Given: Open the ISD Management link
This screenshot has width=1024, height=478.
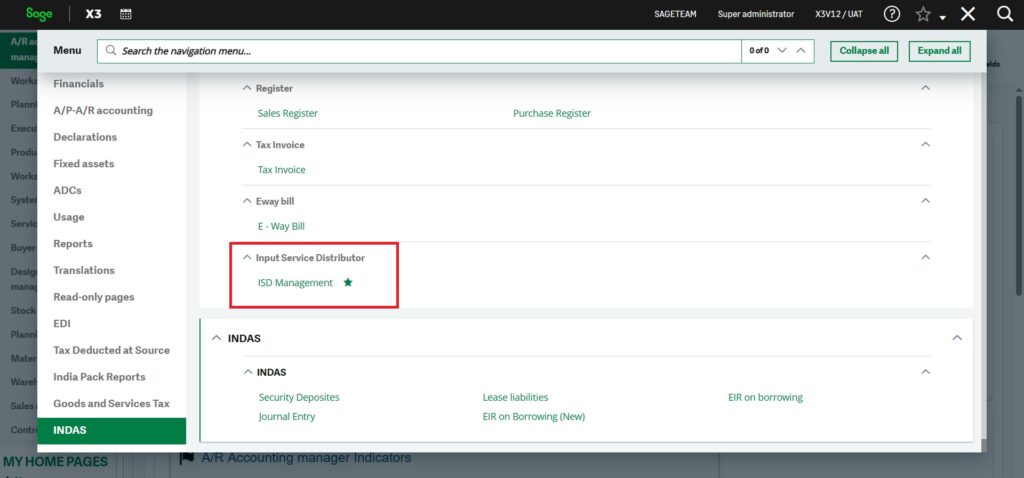Looking at the screenshot, I should tap(295, 283).
